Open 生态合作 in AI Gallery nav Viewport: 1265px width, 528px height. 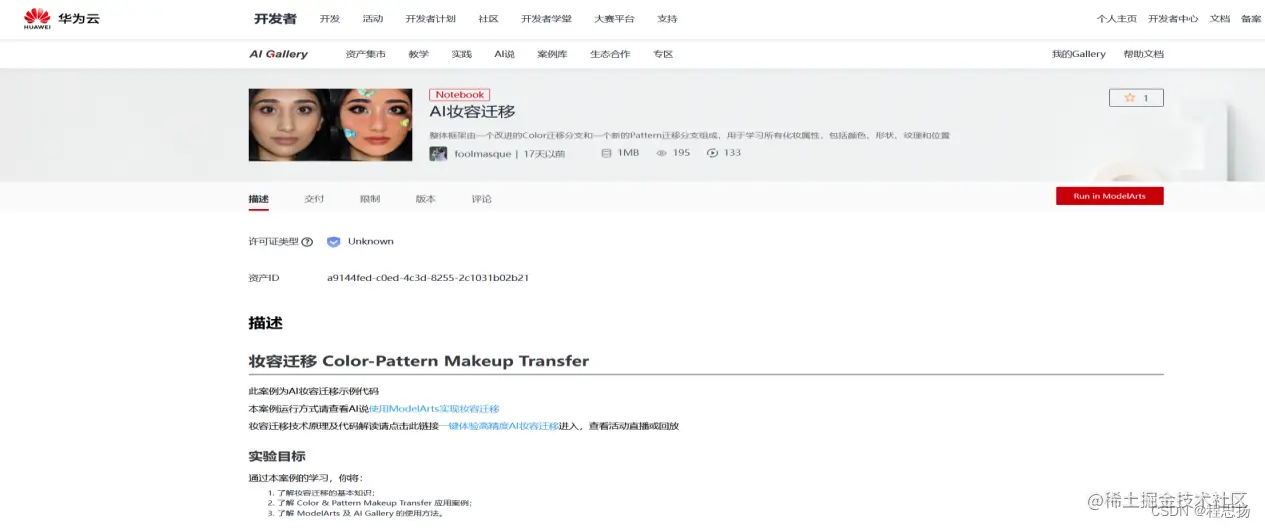tap(610, 54)
